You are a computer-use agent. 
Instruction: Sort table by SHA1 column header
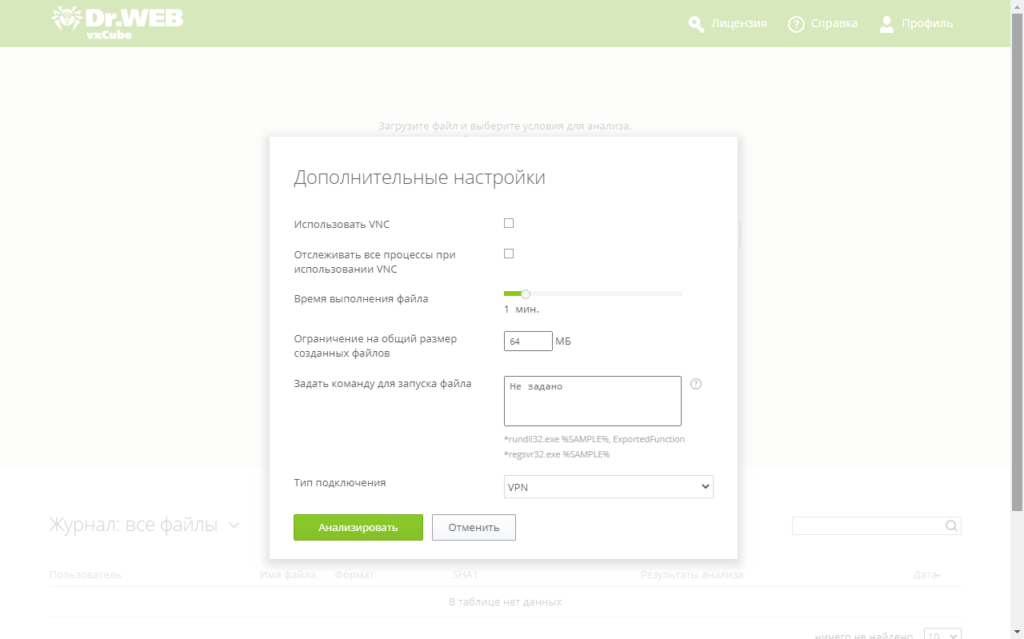[x=465, y=575]
